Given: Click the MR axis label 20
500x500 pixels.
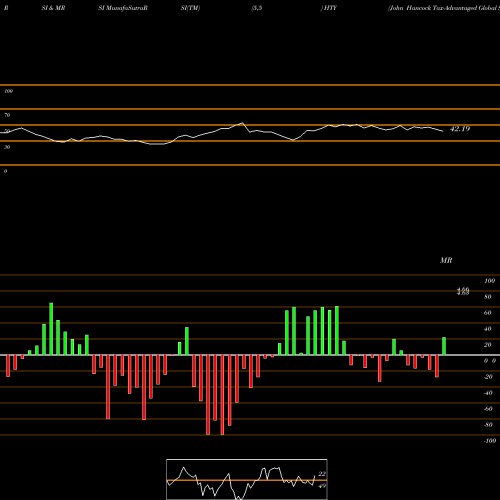Looking at the screenshot, I should (488, 345).
